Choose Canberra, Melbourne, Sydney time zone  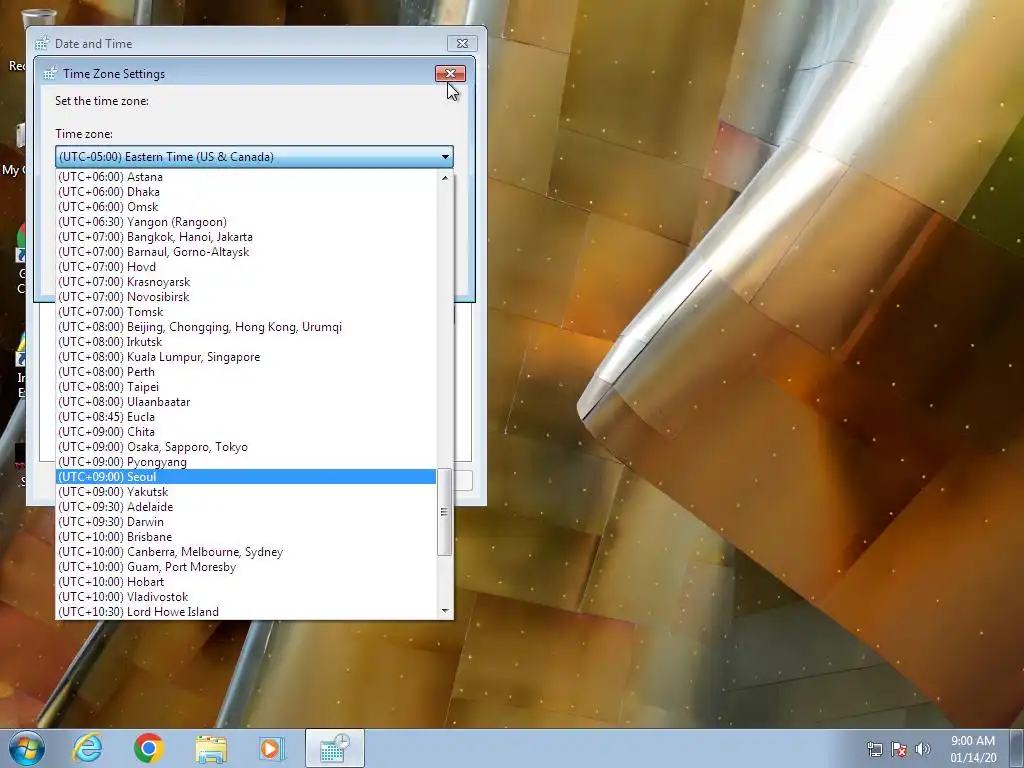pyautogui.click(x=246, y=552)
